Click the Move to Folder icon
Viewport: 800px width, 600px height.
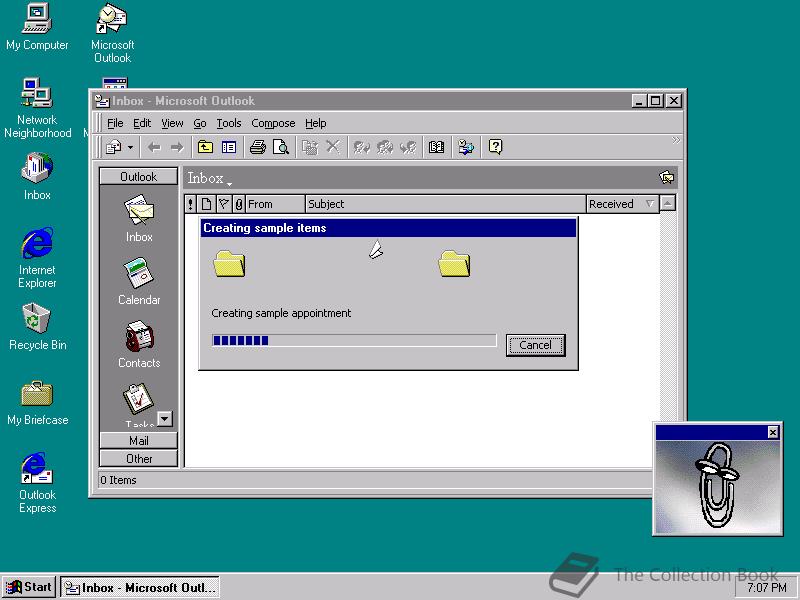click(x=310, y=147)
